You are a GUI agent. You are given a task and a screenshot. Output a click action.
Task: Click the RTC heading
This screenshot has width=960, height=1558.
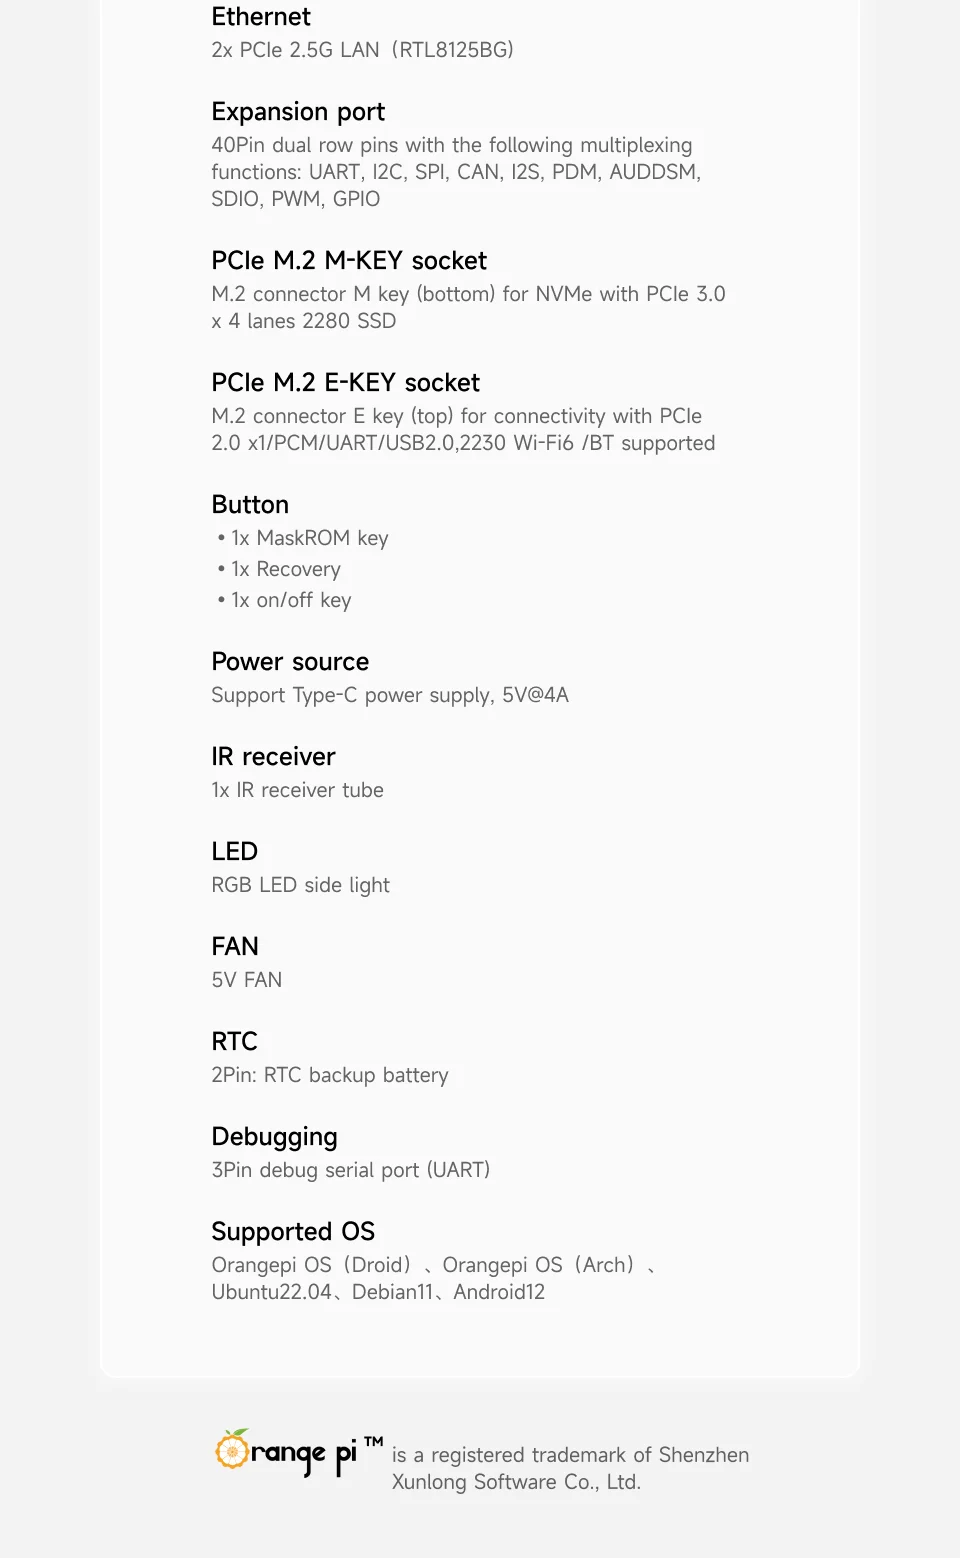coord(235,1042)
